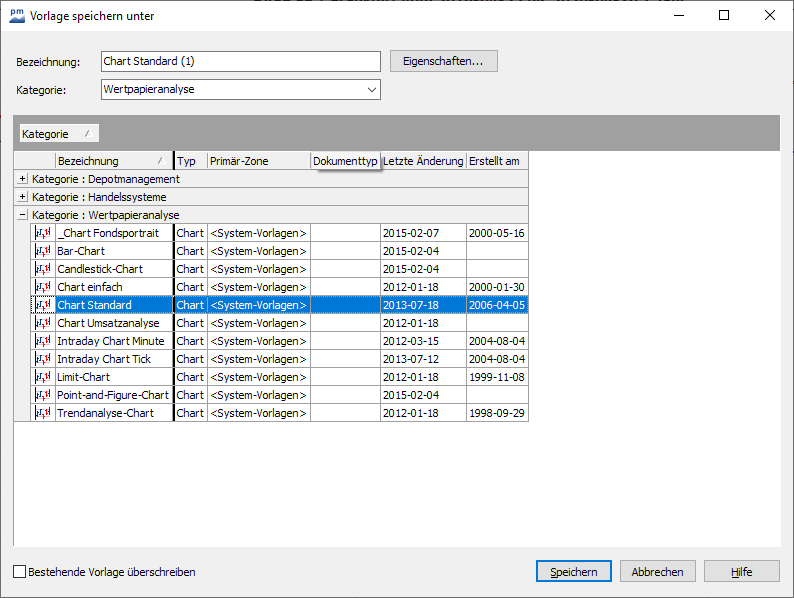
Task: Click the Abbrechen button
Action: click(657, 572)
